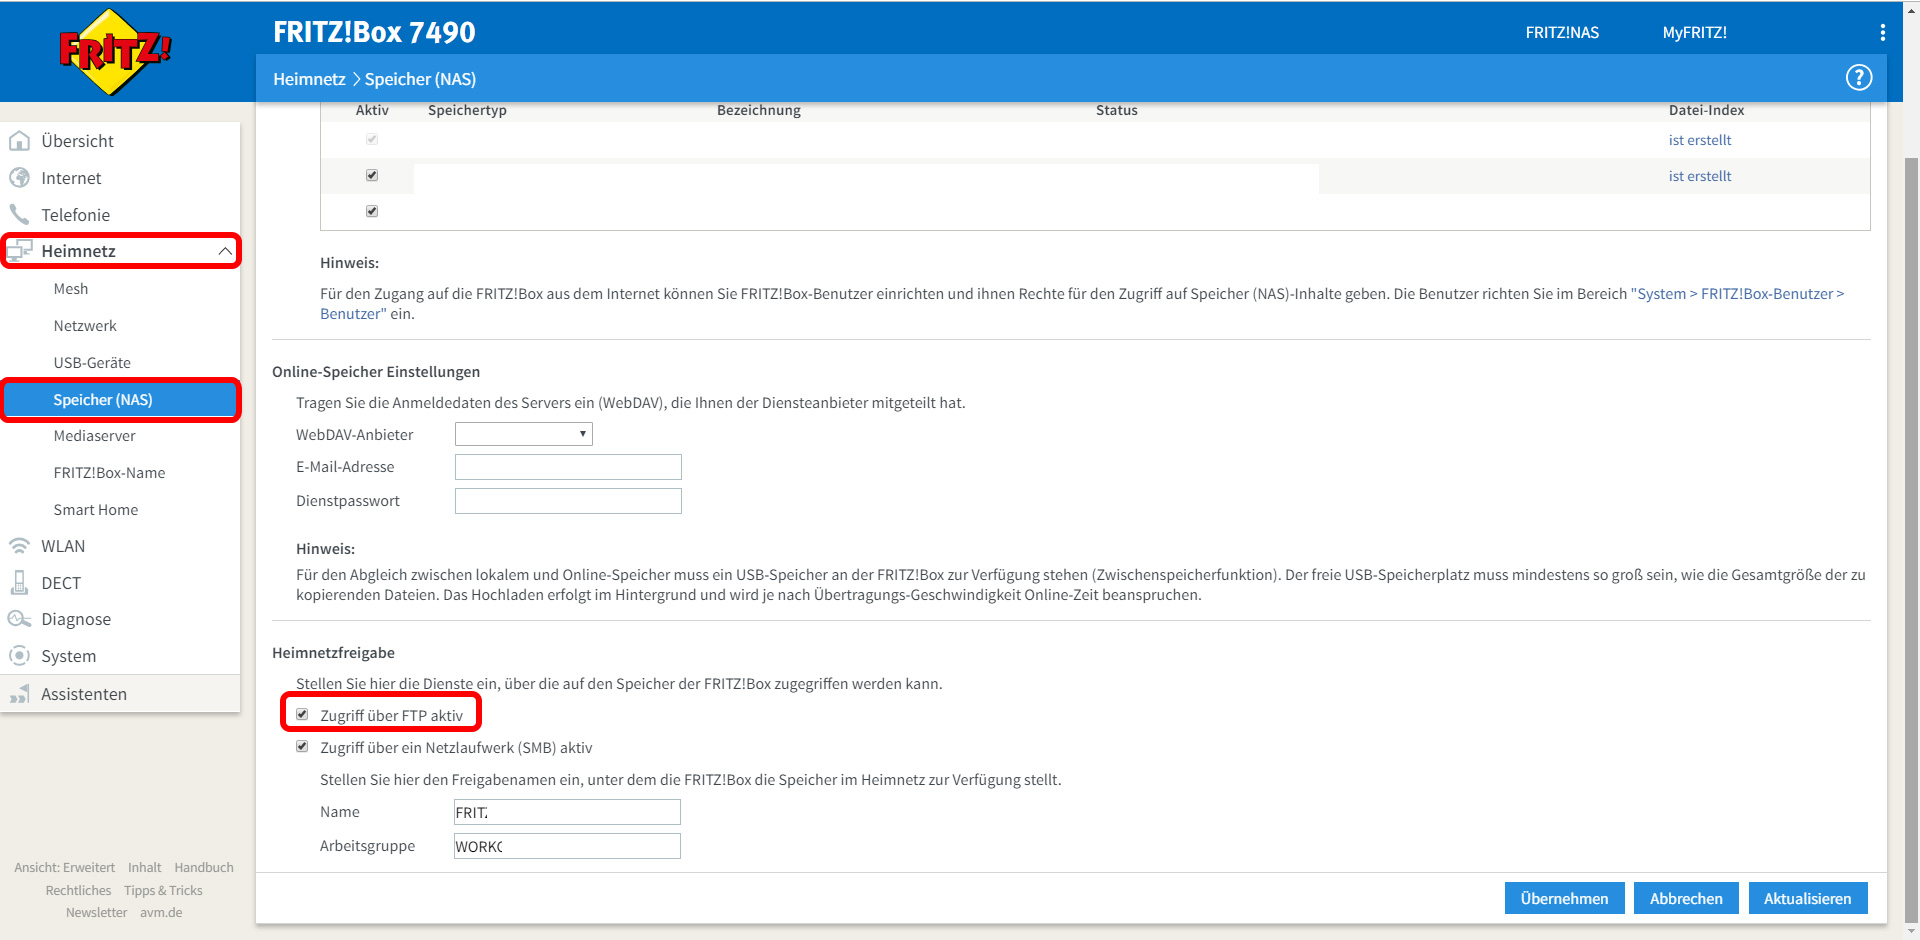The image size is (1920, 940).
Task: Click the Bezeichnung column header
Action: (759, 110)
